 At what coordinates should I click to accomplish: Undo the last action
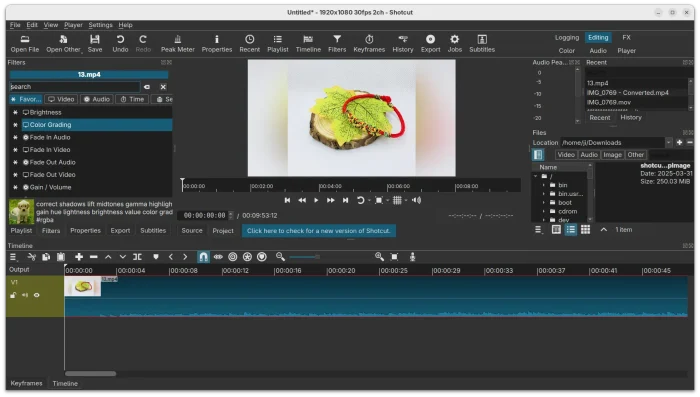coord(120,44)
